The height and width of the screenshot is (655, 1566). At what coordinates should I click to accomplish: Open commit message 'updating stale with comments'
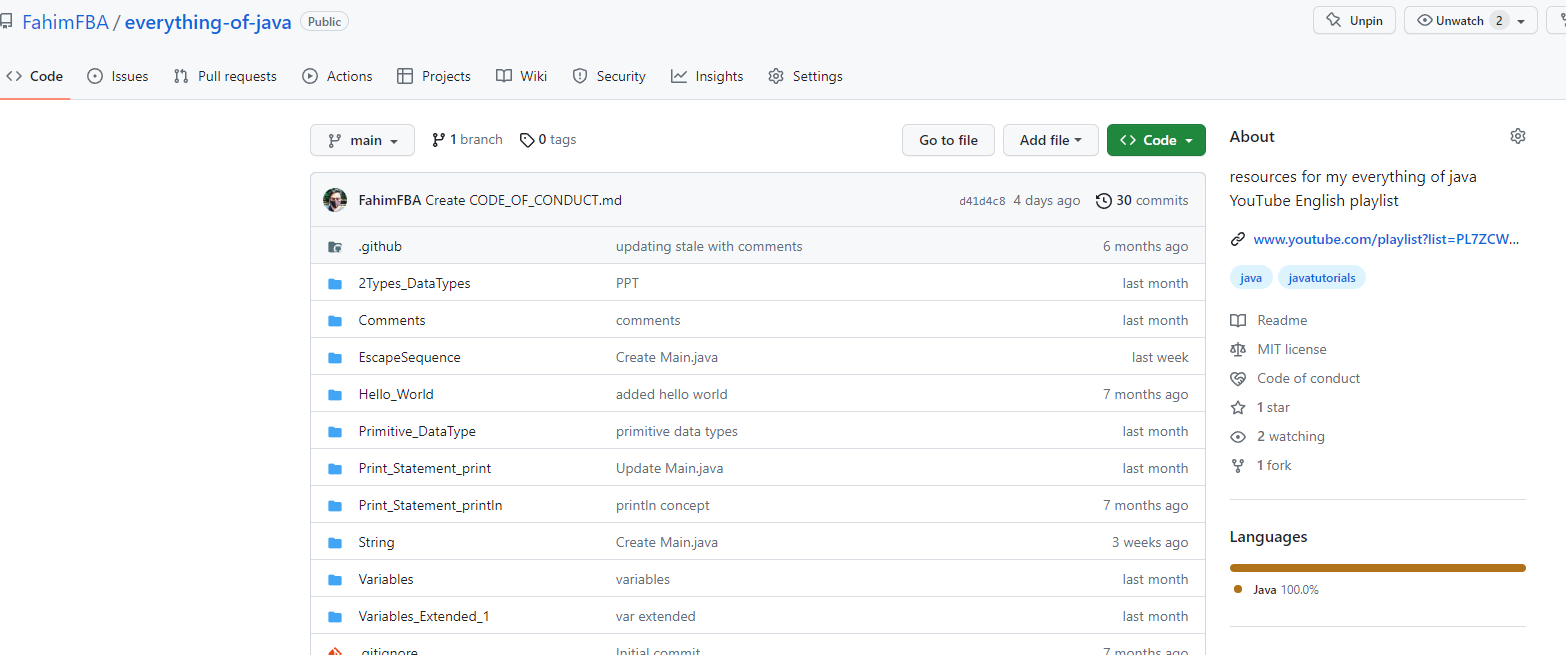coord(709,246)
